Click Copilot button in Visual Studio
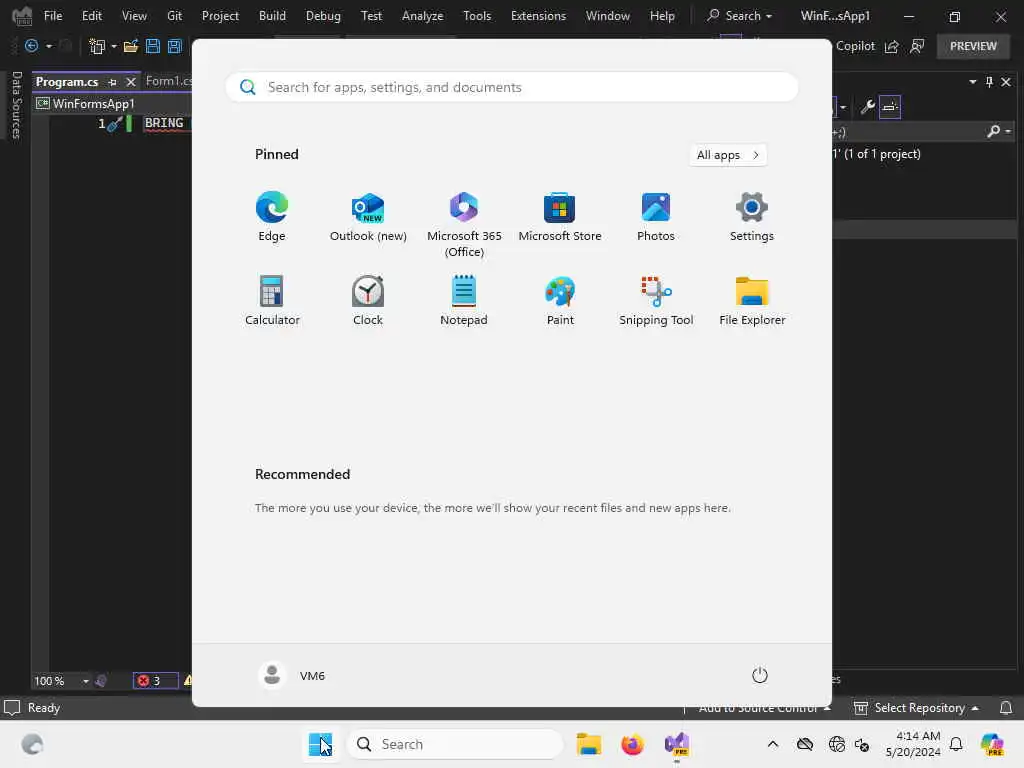Screen dimensions: 1024x768 (x=855, y=46)
